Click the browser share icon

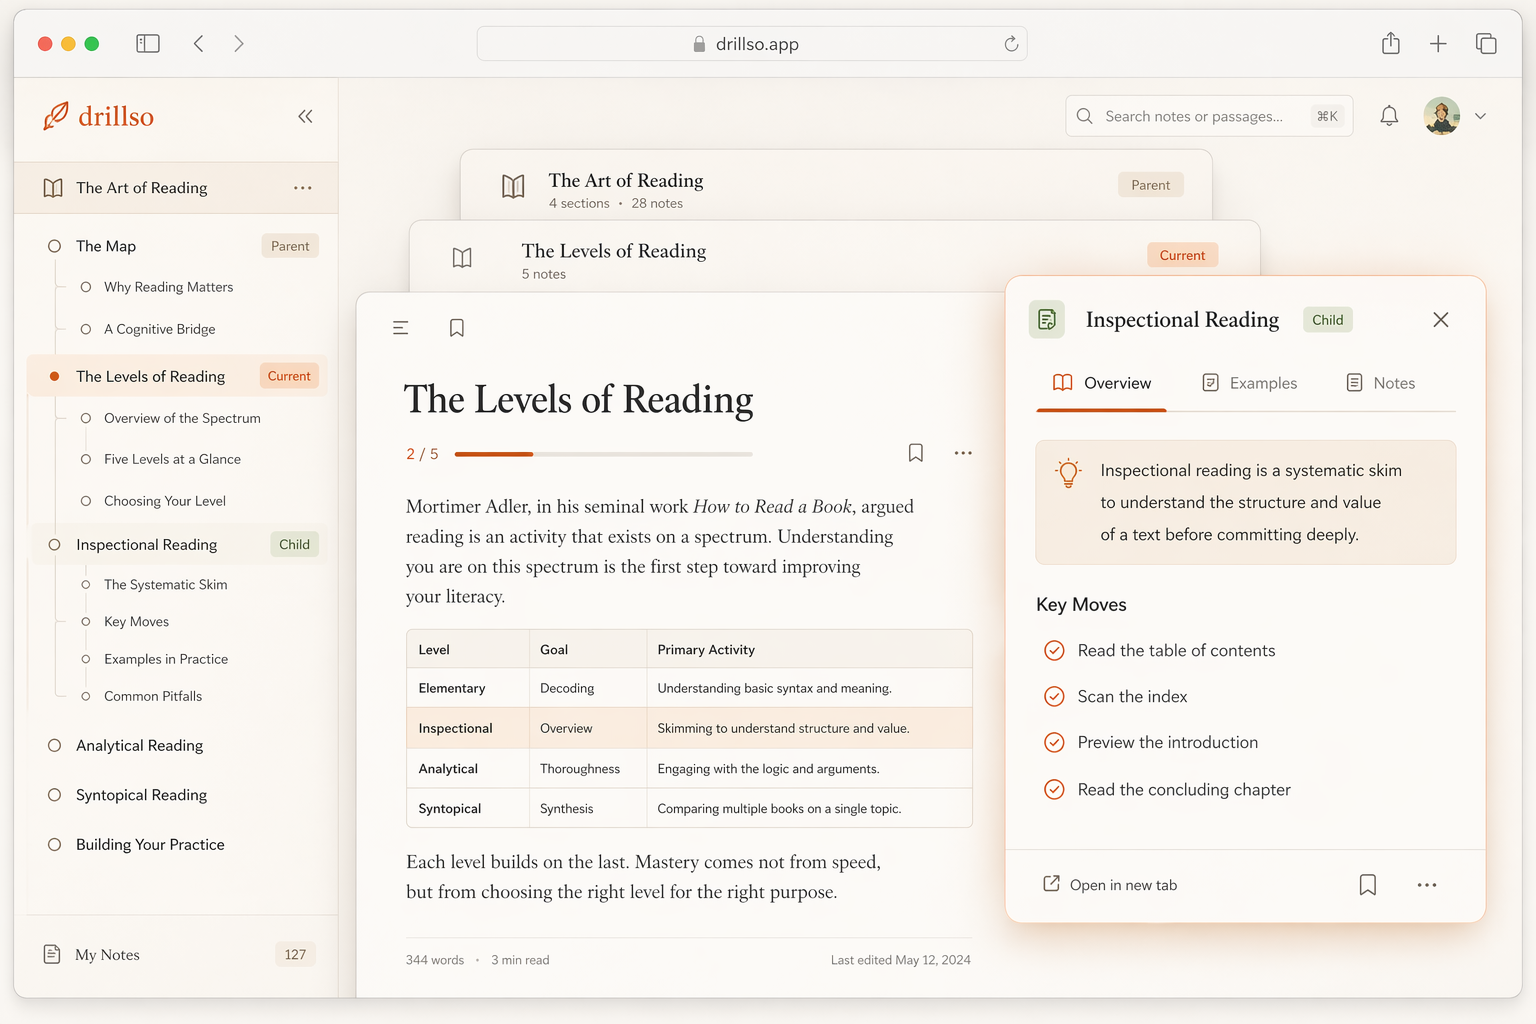tap(1390, 44)
